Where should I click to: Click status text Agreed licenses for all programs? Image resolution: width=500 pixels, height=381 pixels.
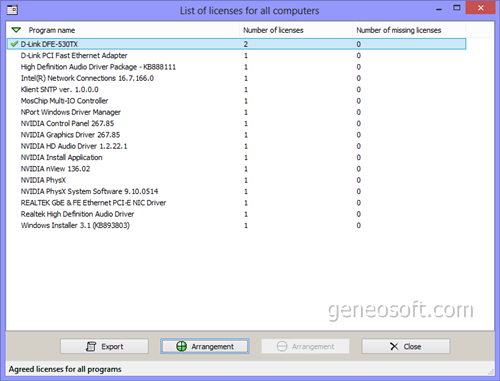point(65,369)
